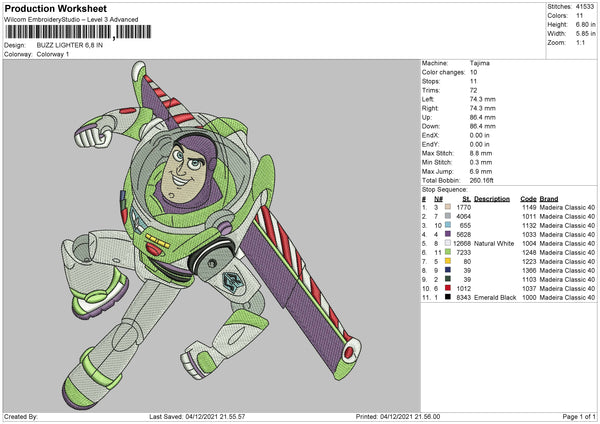This screenshot has height=424, width=600.
Task: Click the Trims value '72'
Action: point(474,90)
